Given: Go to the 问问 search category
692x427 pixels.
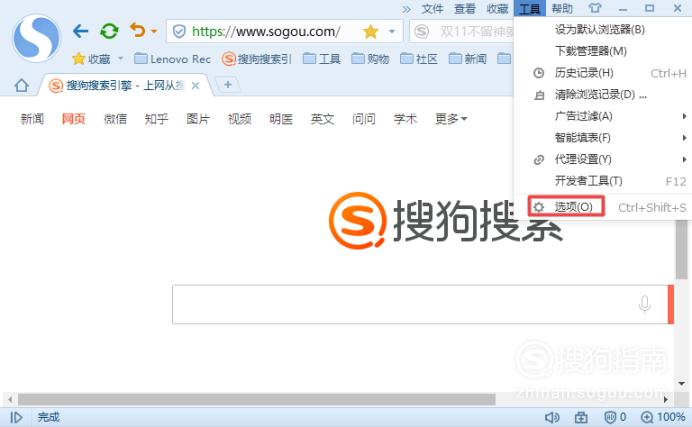Looking at the screenshot, I should point(364,119).
